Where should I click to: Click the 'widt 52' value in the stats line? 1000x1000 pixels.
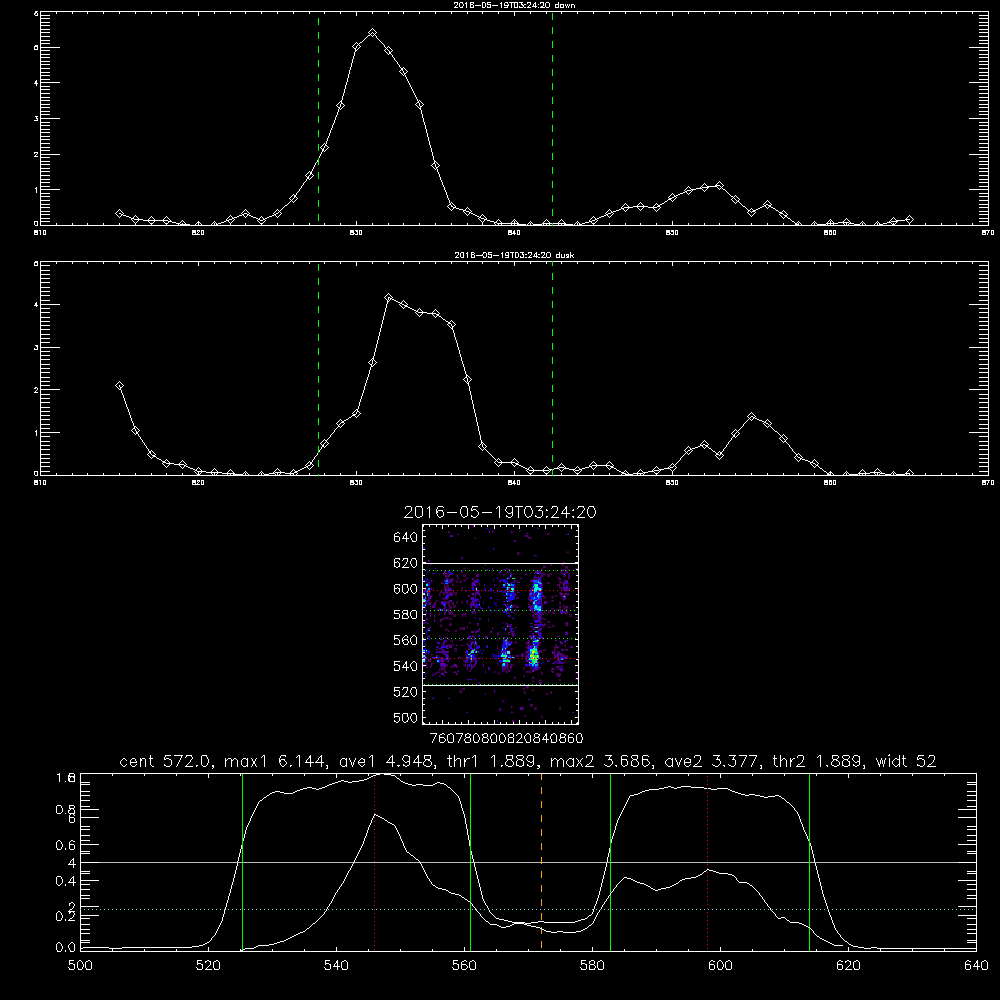(x=906, y=761)
